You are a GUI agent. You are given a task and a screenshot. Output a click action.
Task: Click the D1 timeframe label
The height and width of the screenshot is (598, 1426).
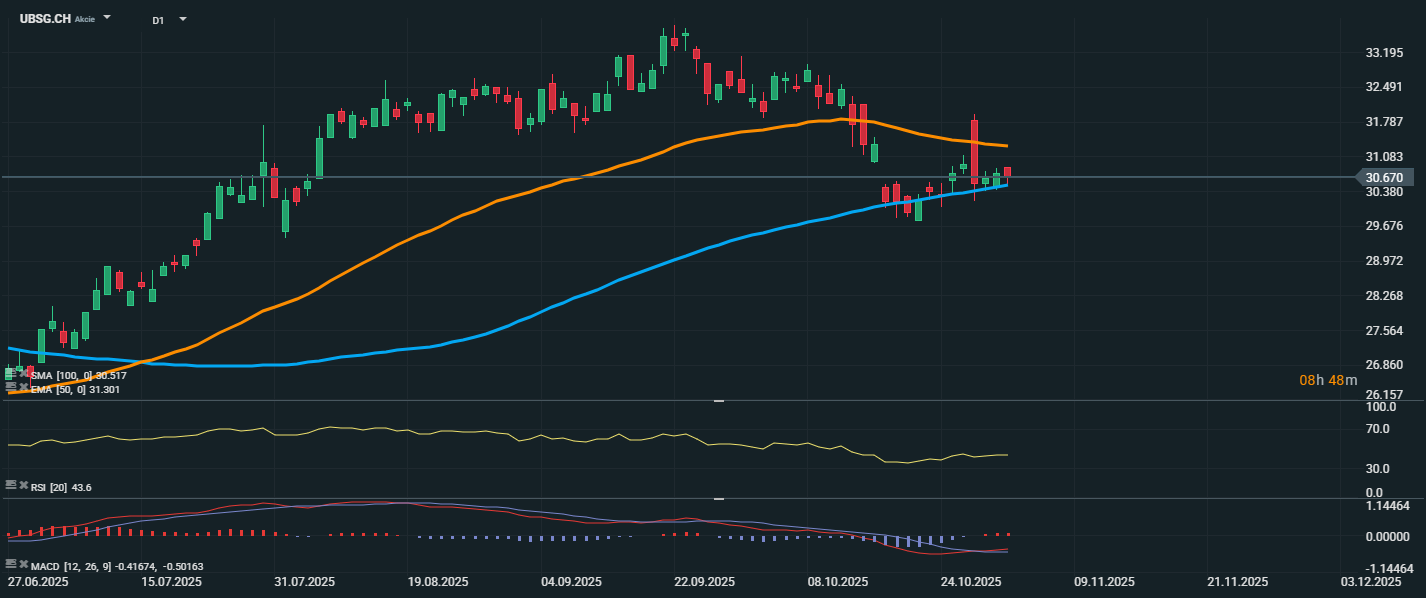[x=158, y=20]
